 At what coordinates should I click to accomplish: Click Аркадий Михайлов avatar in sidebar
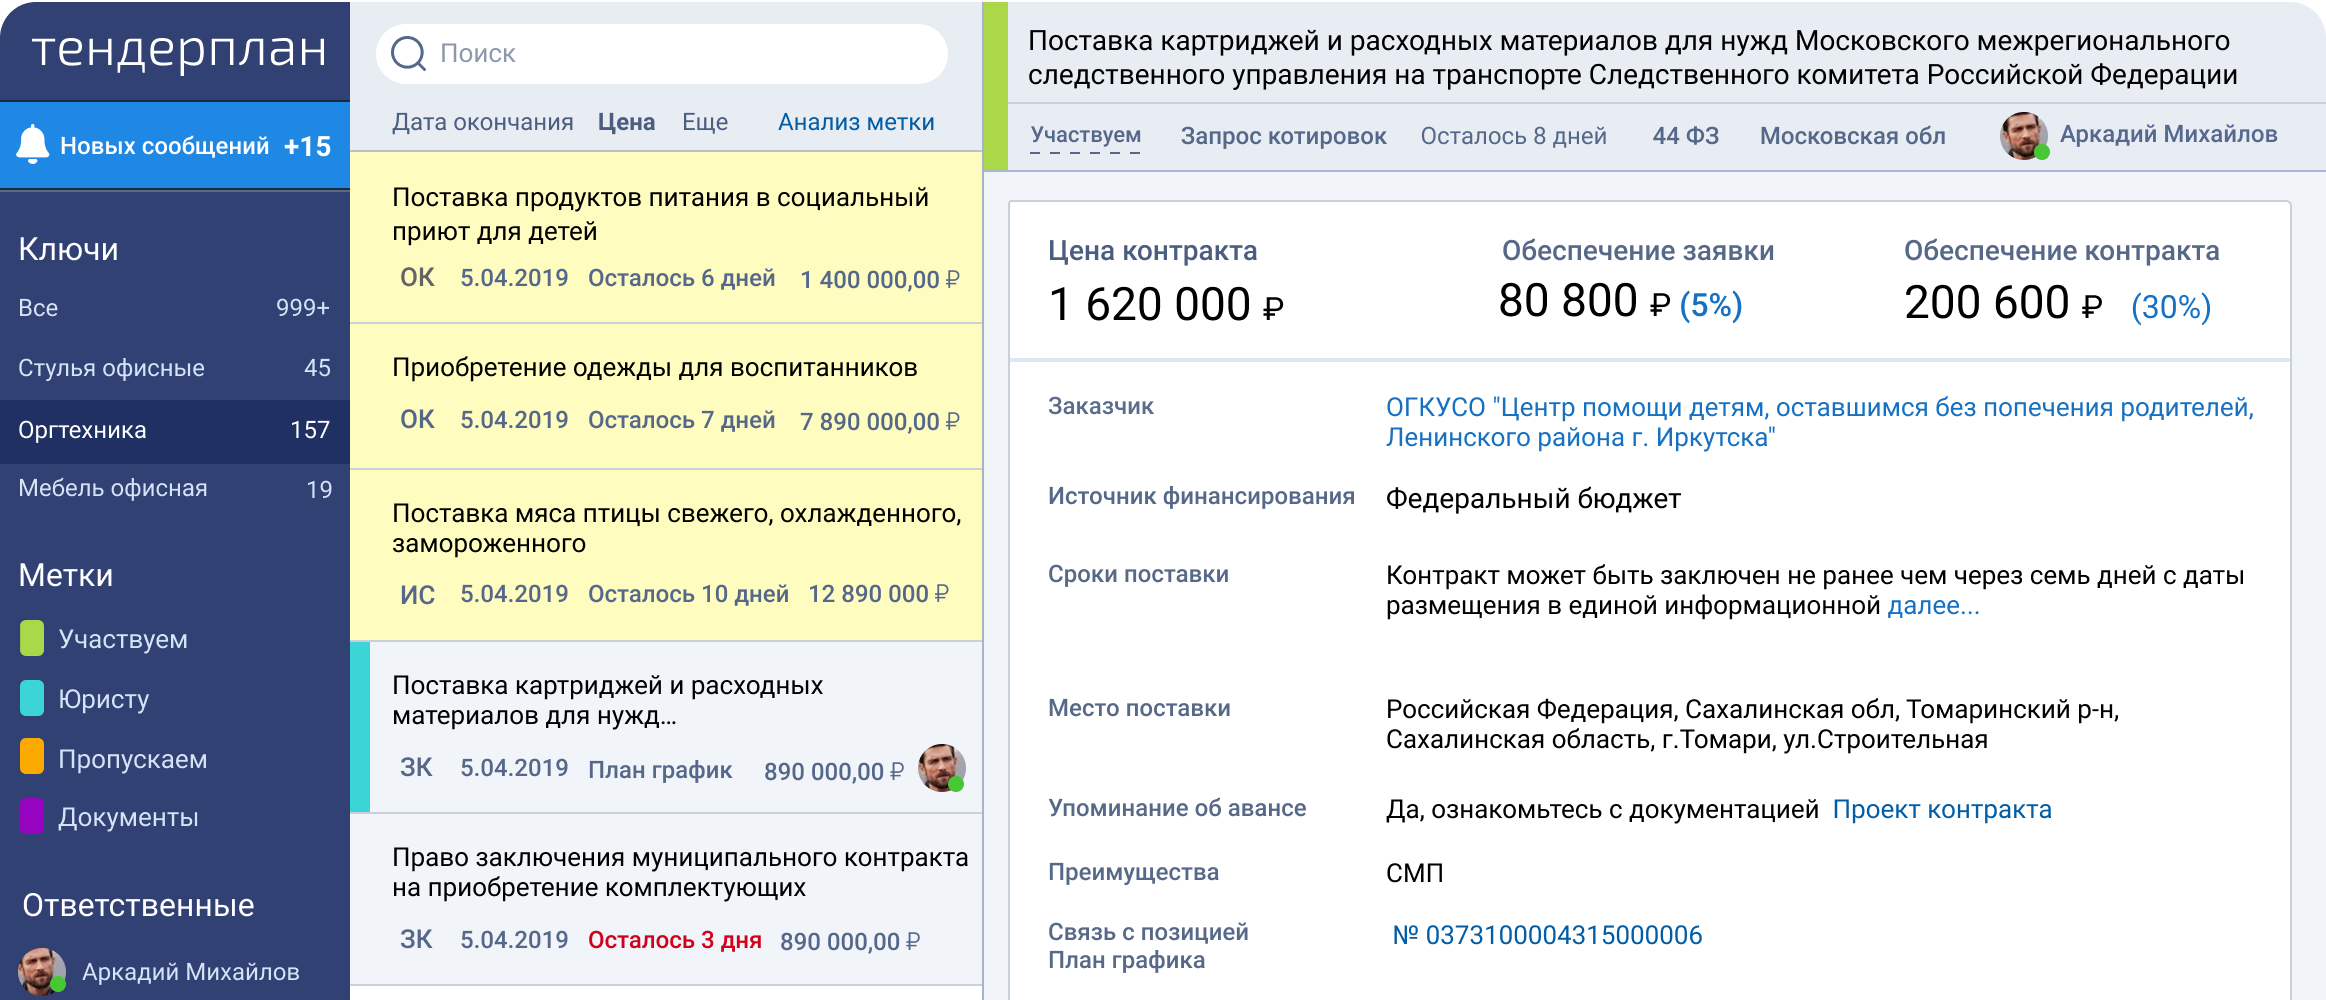coord(42,971)
